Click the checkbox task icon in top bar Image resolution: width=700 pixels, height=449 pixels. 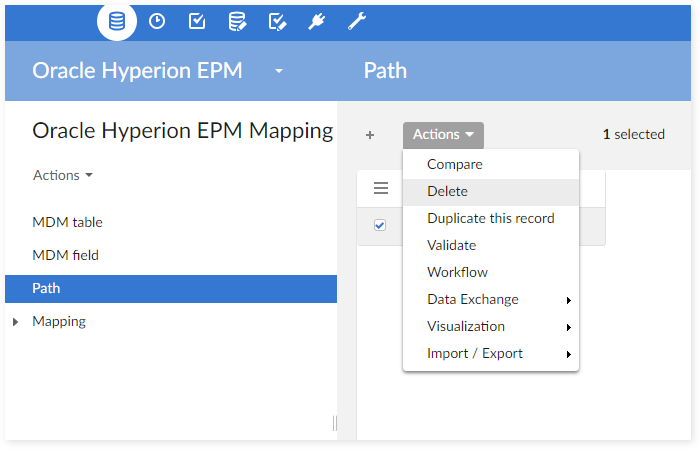(197, 21)
